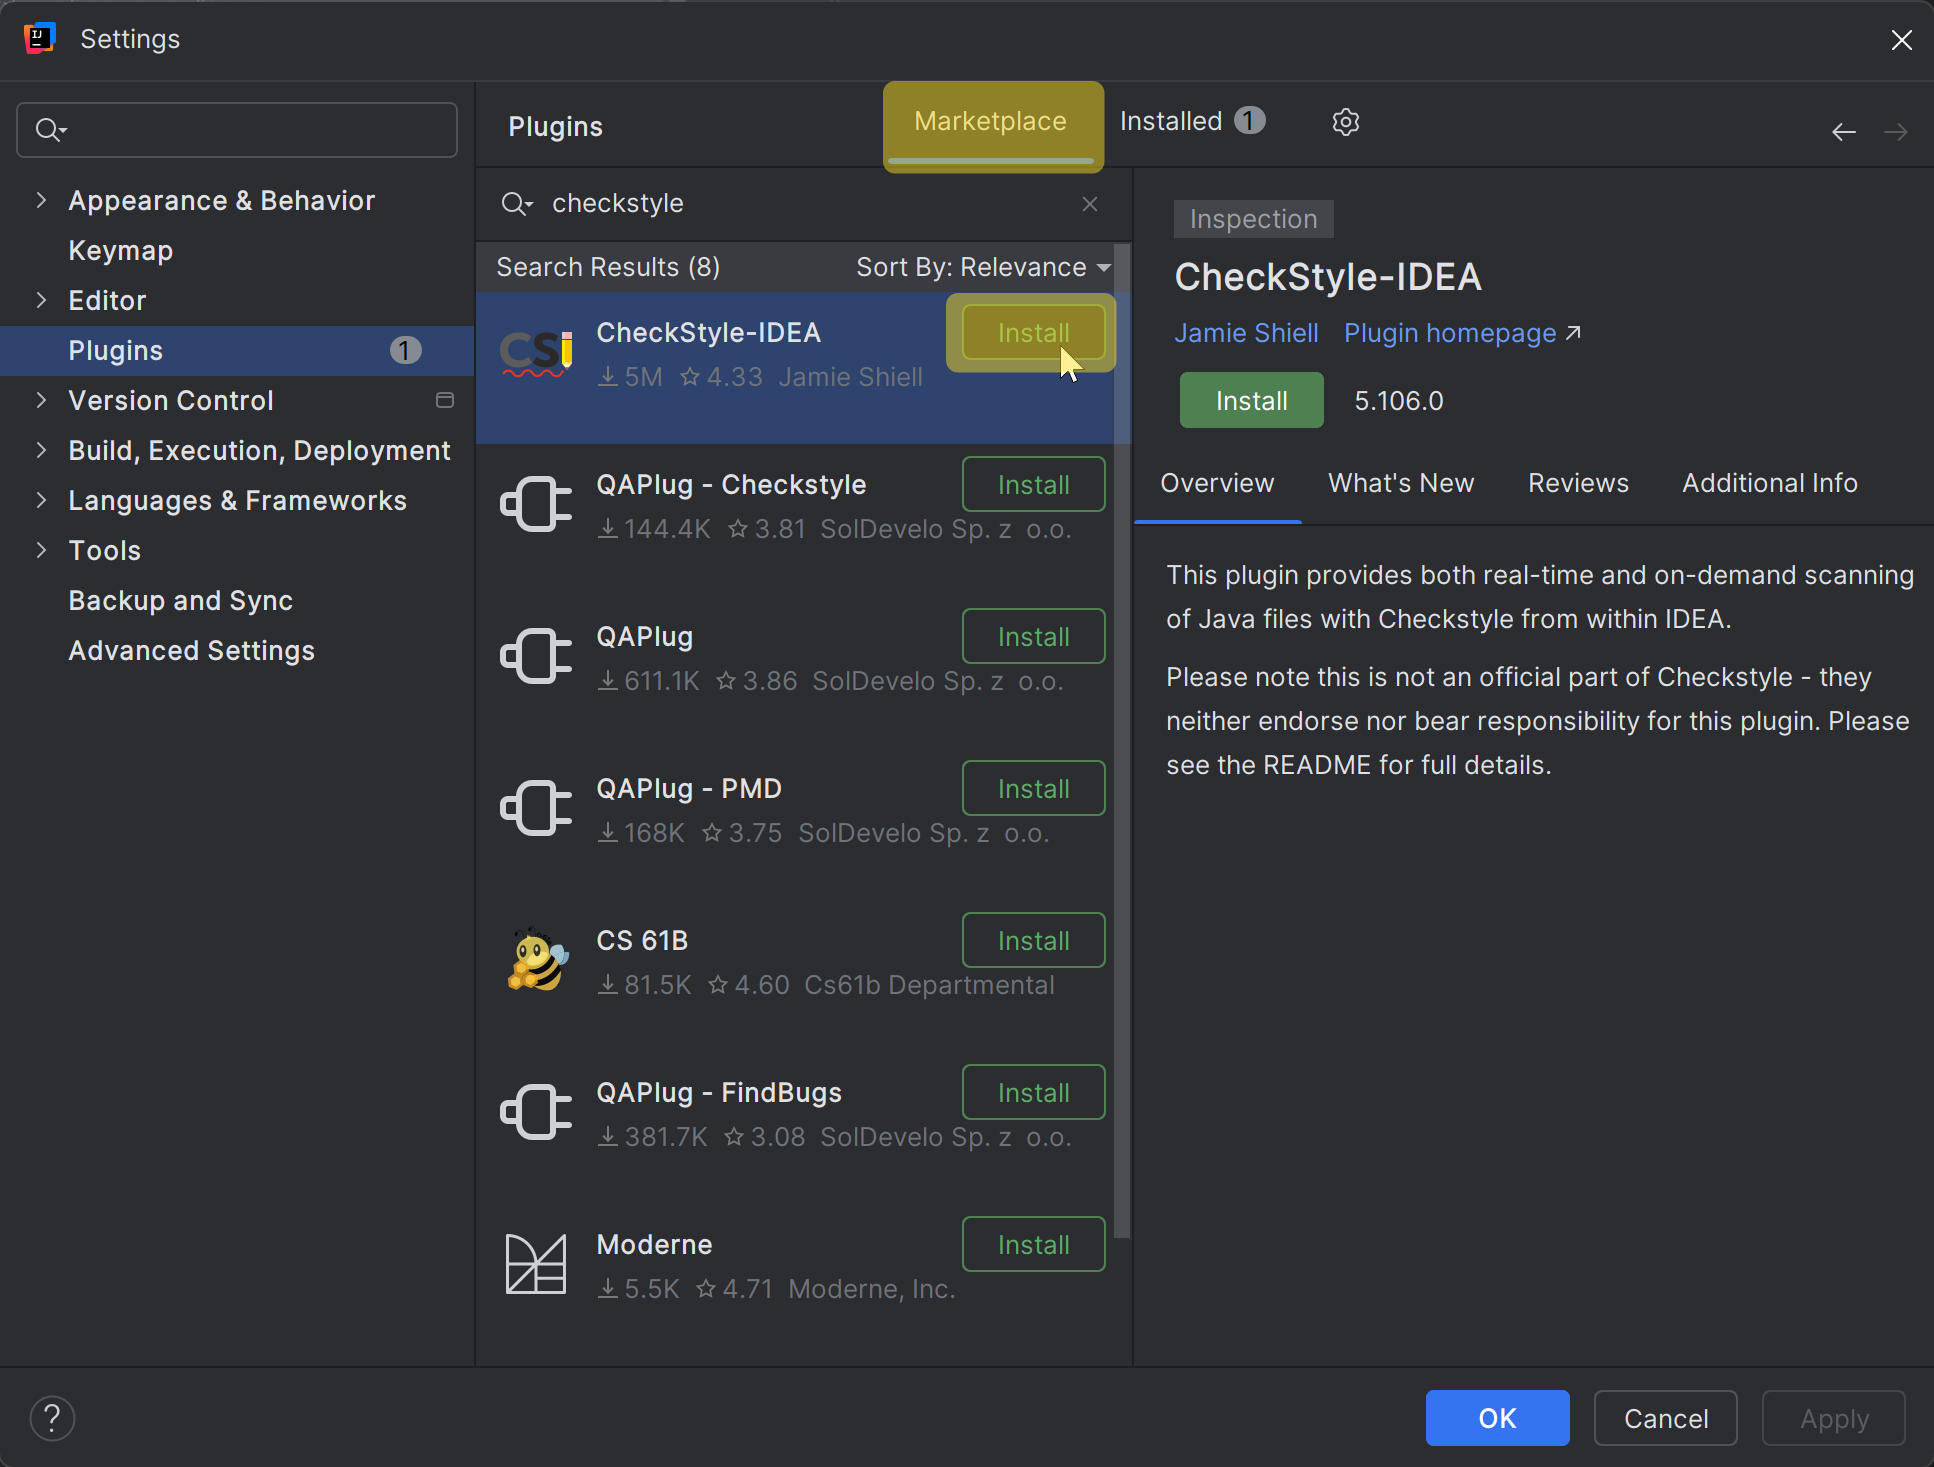Click the IntelliJ IDEA logo in title bar
The width and height of the screenshot is (1934, 1467).
[39, 38]
